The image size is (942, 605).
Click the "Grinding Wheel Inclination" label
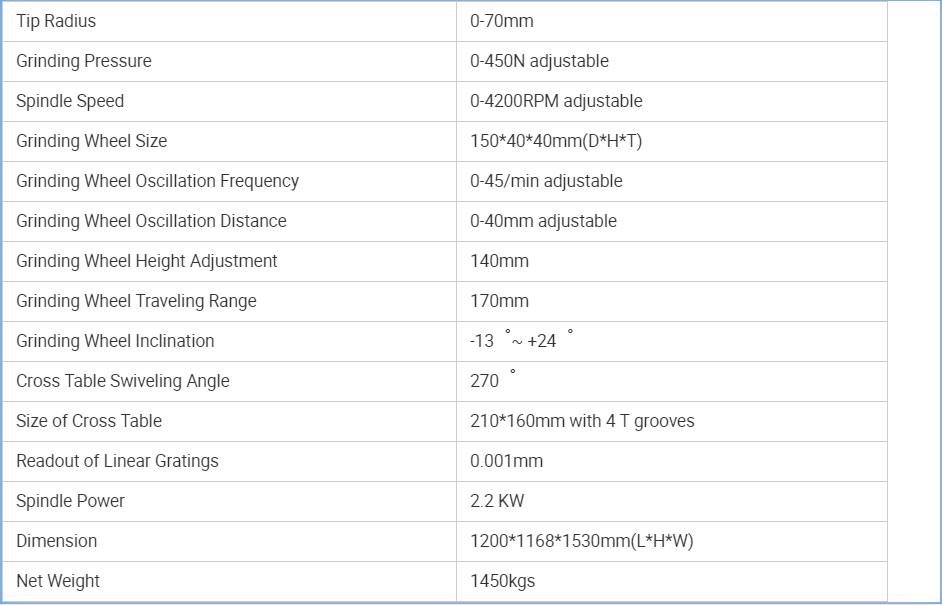(x=115, y=341)
